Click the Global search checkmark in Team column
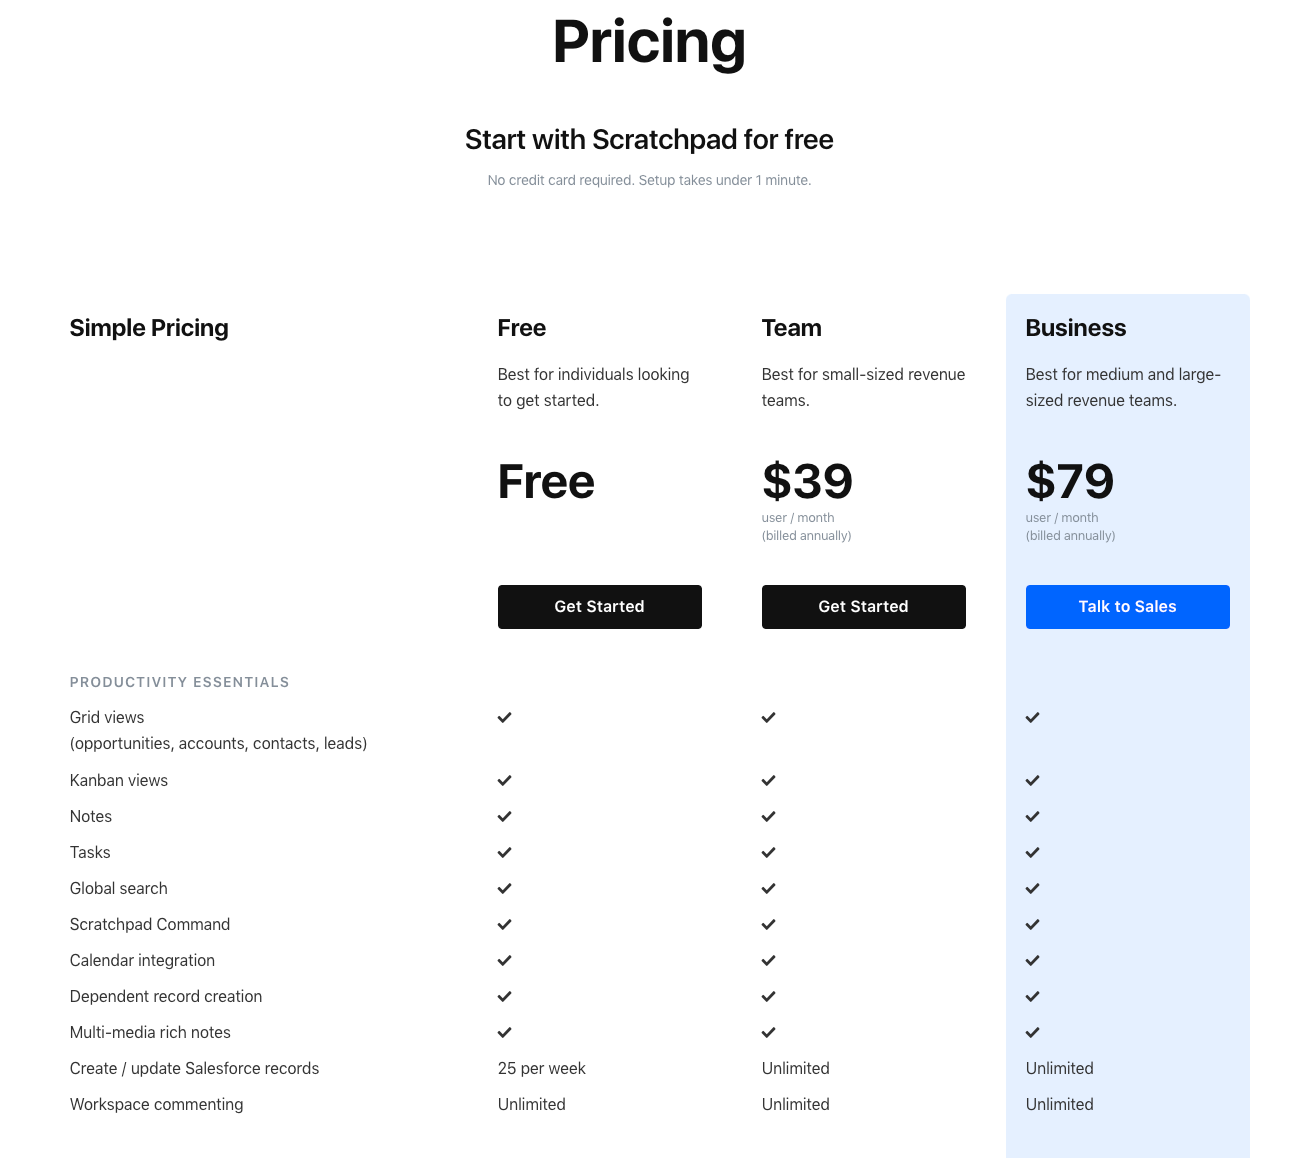This screenshot has height=1158, width=1306. (768, 888)
